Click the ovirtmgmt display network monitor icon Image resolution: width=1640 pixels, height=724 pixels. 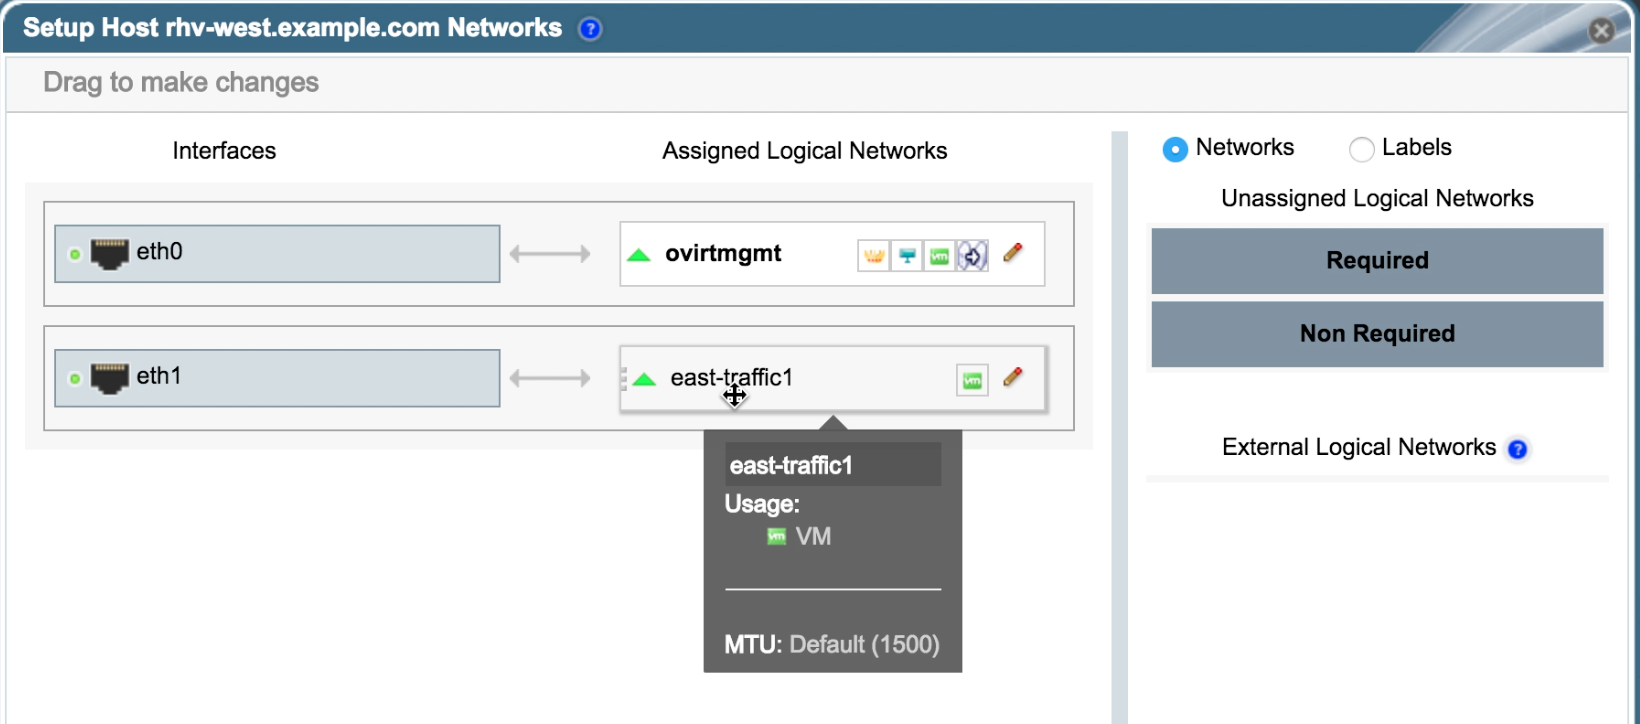[907, 256]
